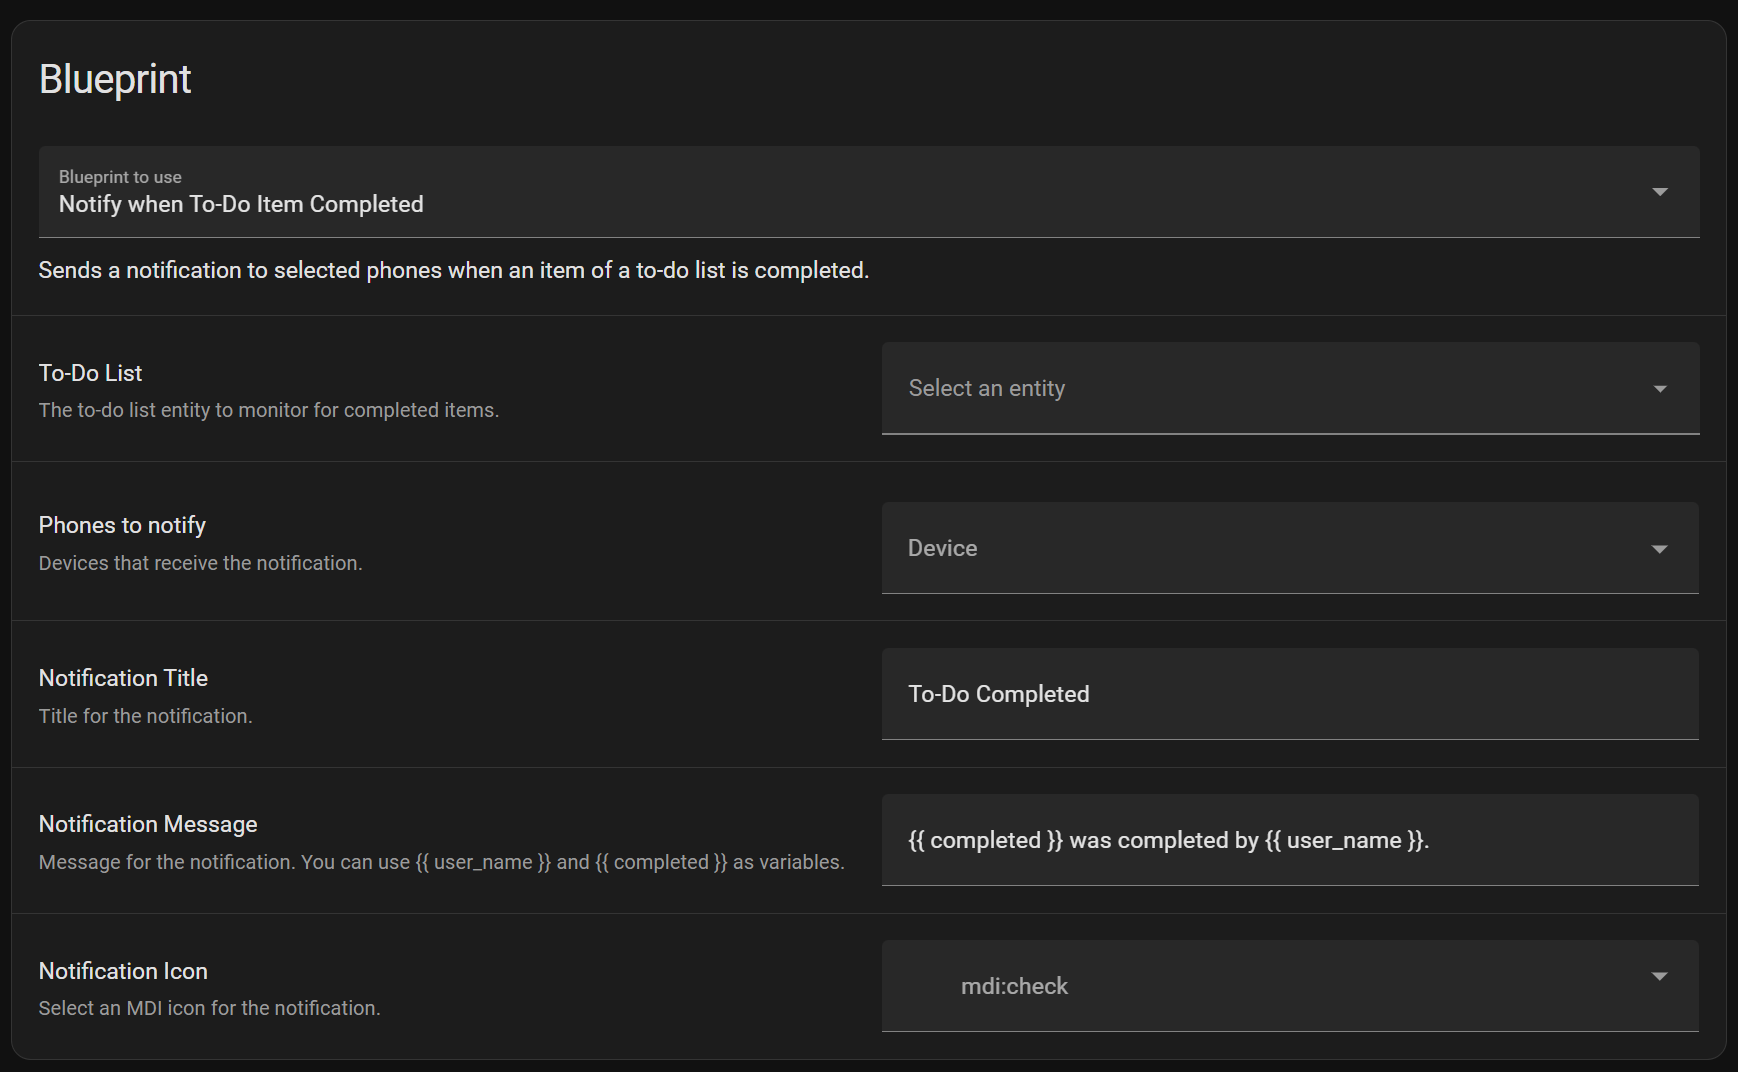Click the Notification Message label
Screen dimensions: 1738x1072
(x=148, y=824)
